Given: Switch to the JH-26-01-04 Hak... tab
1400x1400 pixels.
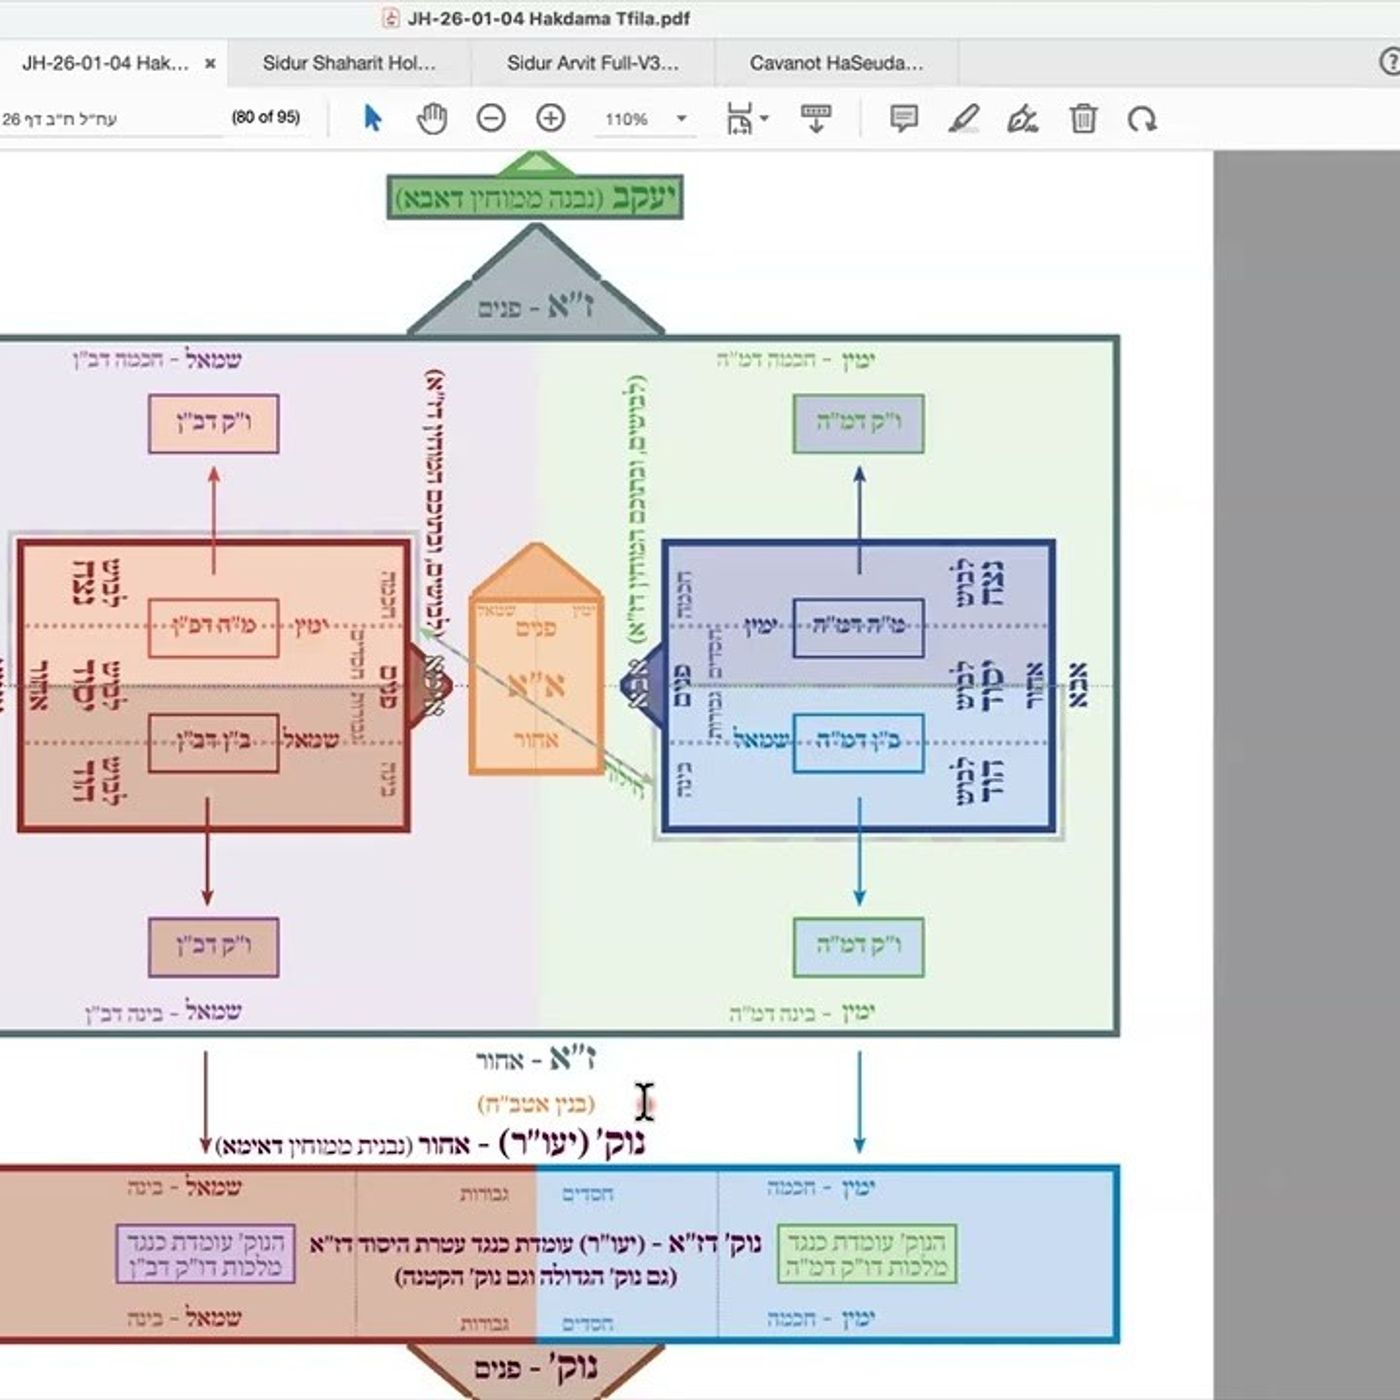Looking at the screenshot, I should [x=105, y=63].
